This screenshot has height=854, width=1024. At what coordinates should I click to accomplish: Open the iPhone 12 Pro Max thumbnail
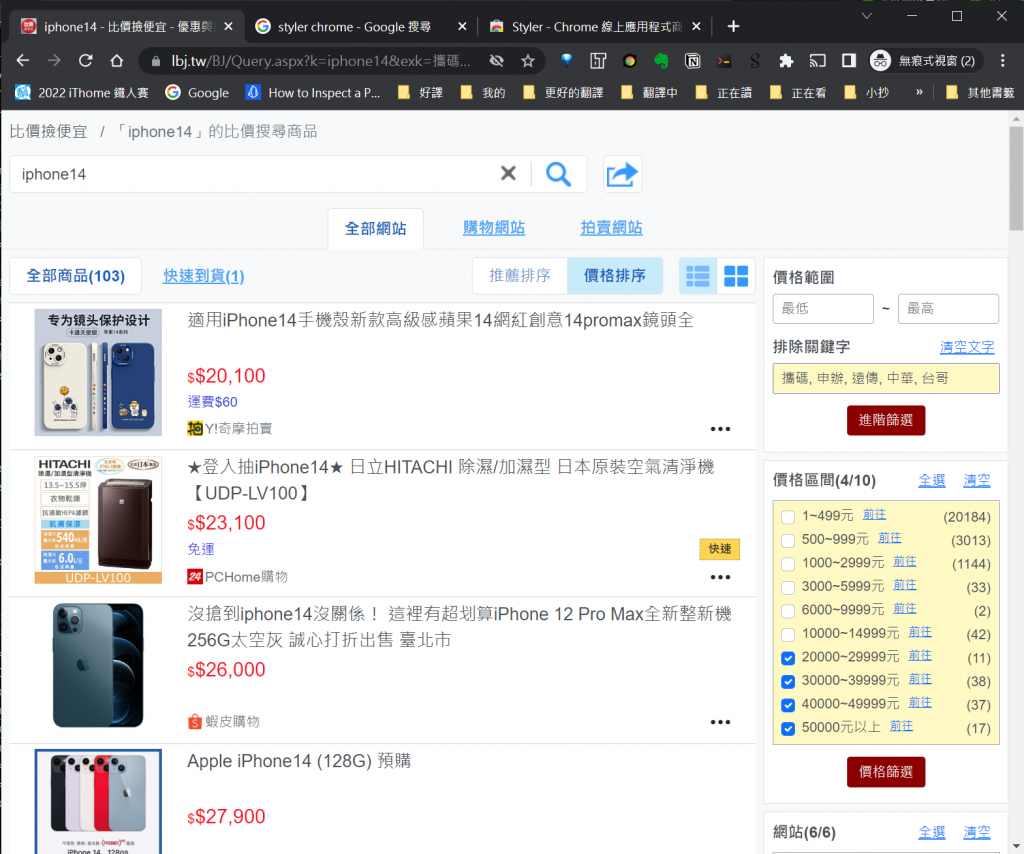[98, 665]
